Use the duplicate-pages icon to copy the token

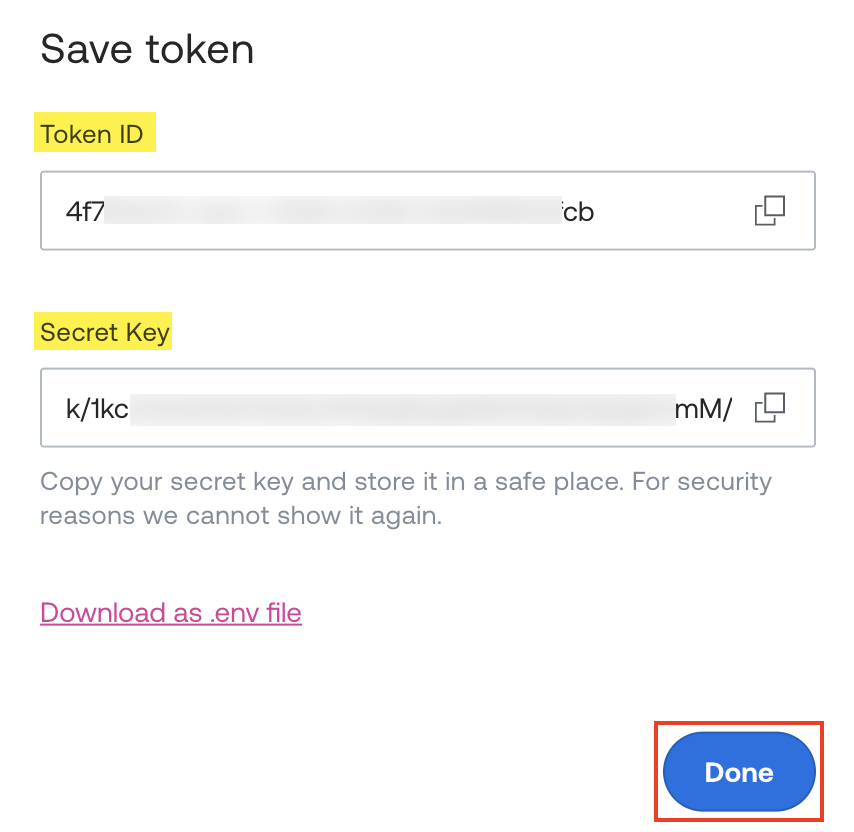769,210
